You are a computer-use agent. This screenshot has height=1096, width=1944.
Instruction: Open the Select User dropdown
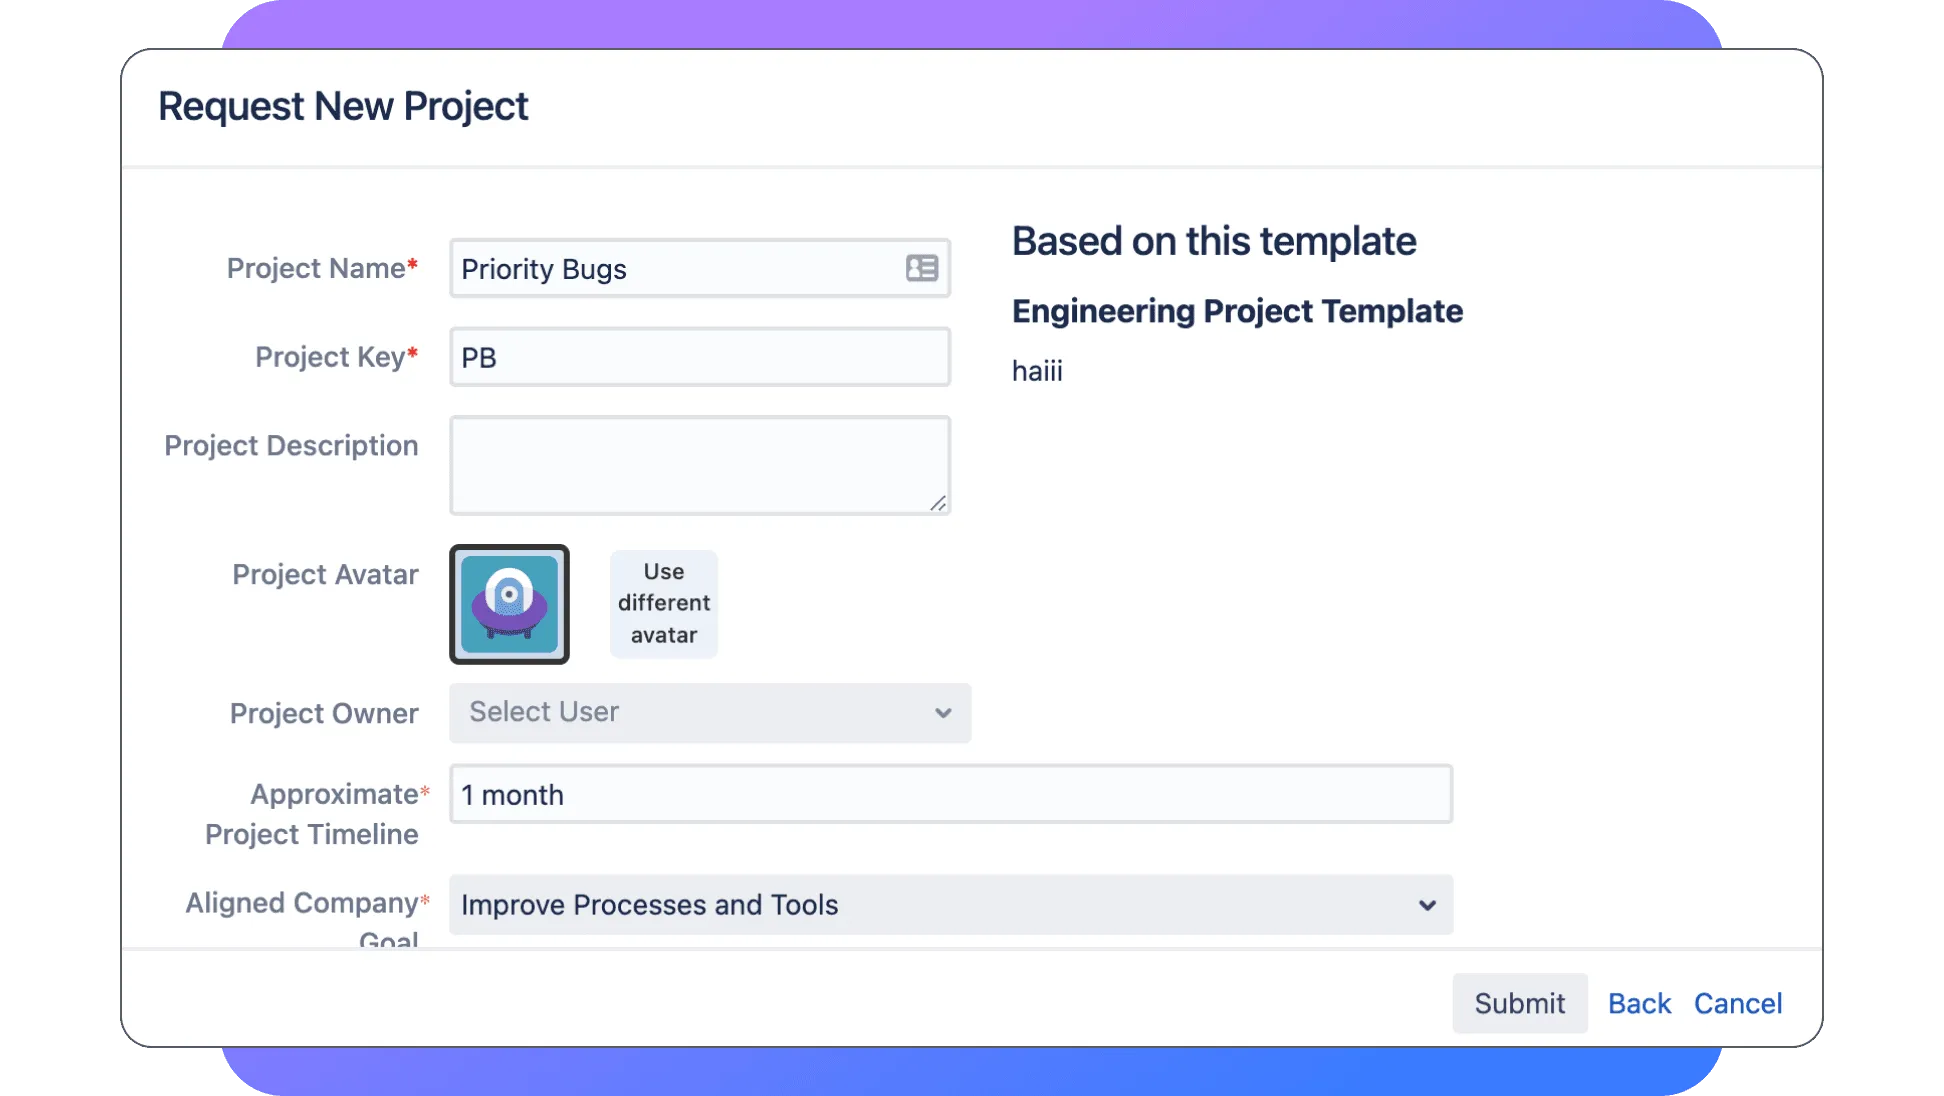[x=700, y=713]
